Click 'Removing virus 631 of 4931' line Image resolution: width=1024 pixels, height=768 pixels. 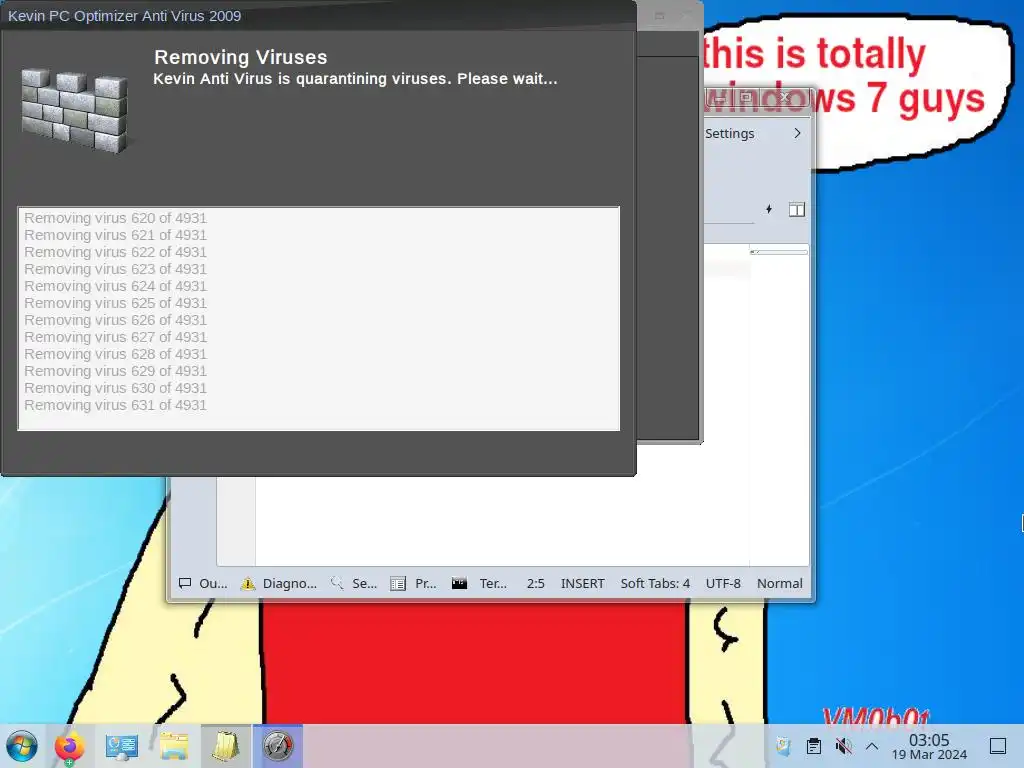[116, 405]
